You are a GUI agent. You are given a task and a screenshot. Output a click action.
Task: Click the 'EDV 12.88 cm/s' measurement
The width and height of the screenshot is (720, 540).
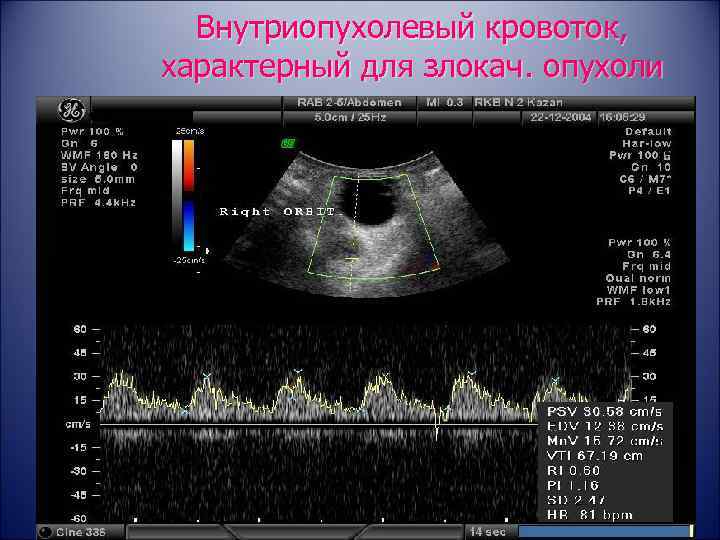click(605, 426)
